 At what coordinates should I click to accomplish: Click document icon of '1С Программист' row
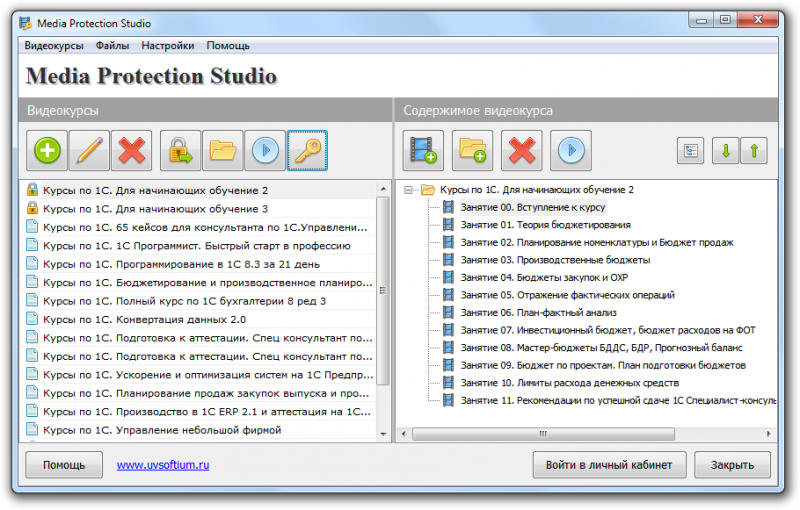[x=32, y=245]
